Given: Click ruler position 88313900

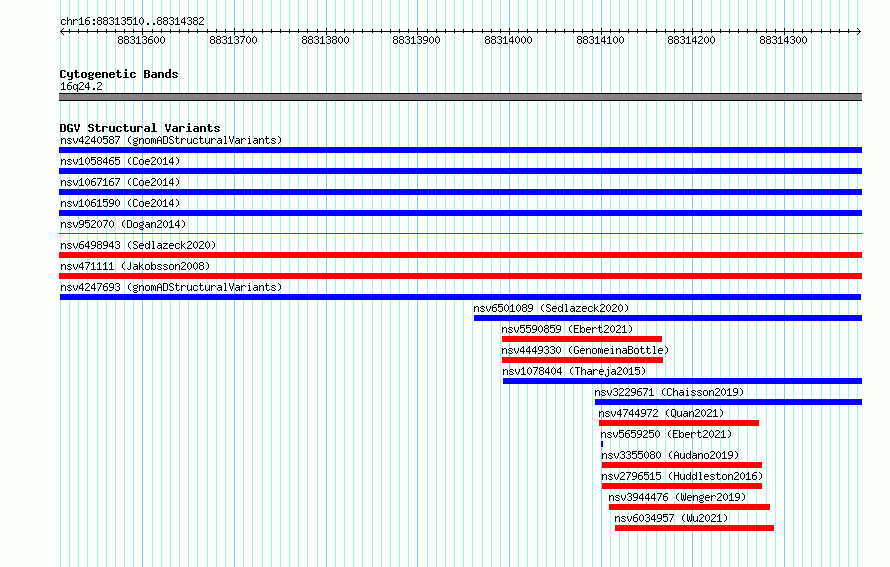Looking at the screenshot, I should 417,40.
